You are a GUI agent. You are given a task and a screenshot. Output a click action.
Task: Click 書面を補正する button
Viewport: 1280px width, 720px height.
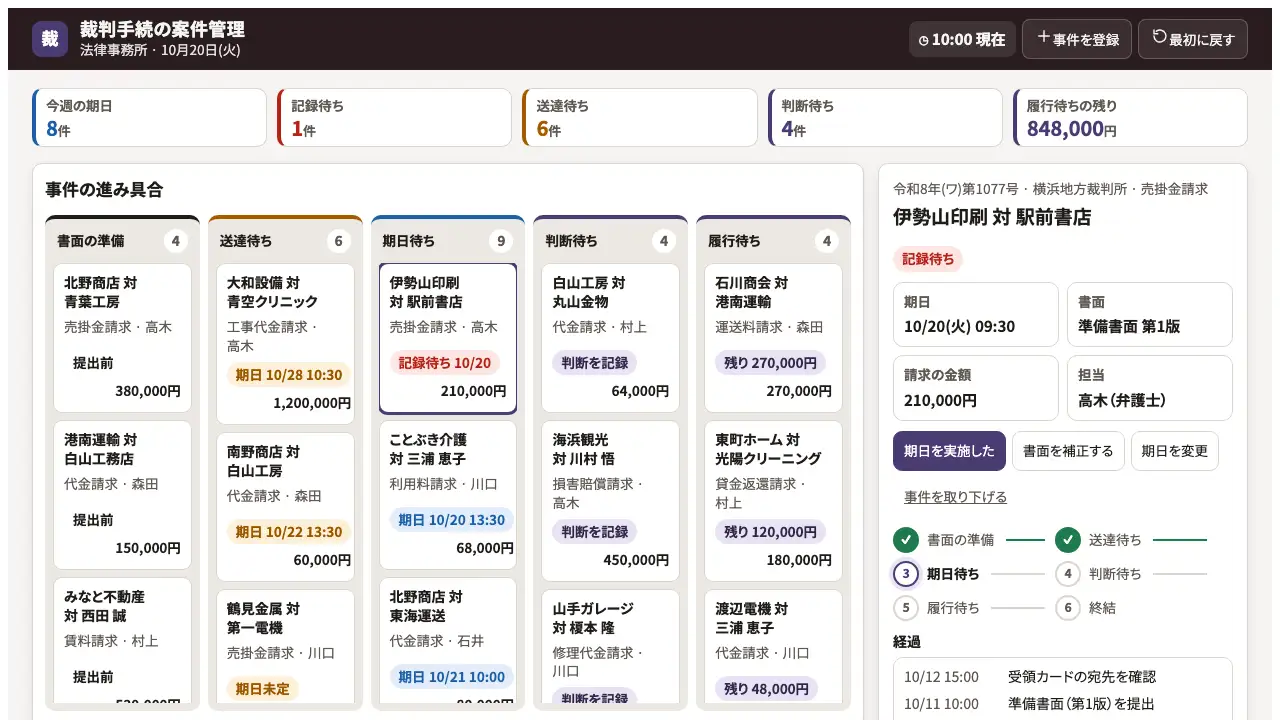click(1068, 451)
